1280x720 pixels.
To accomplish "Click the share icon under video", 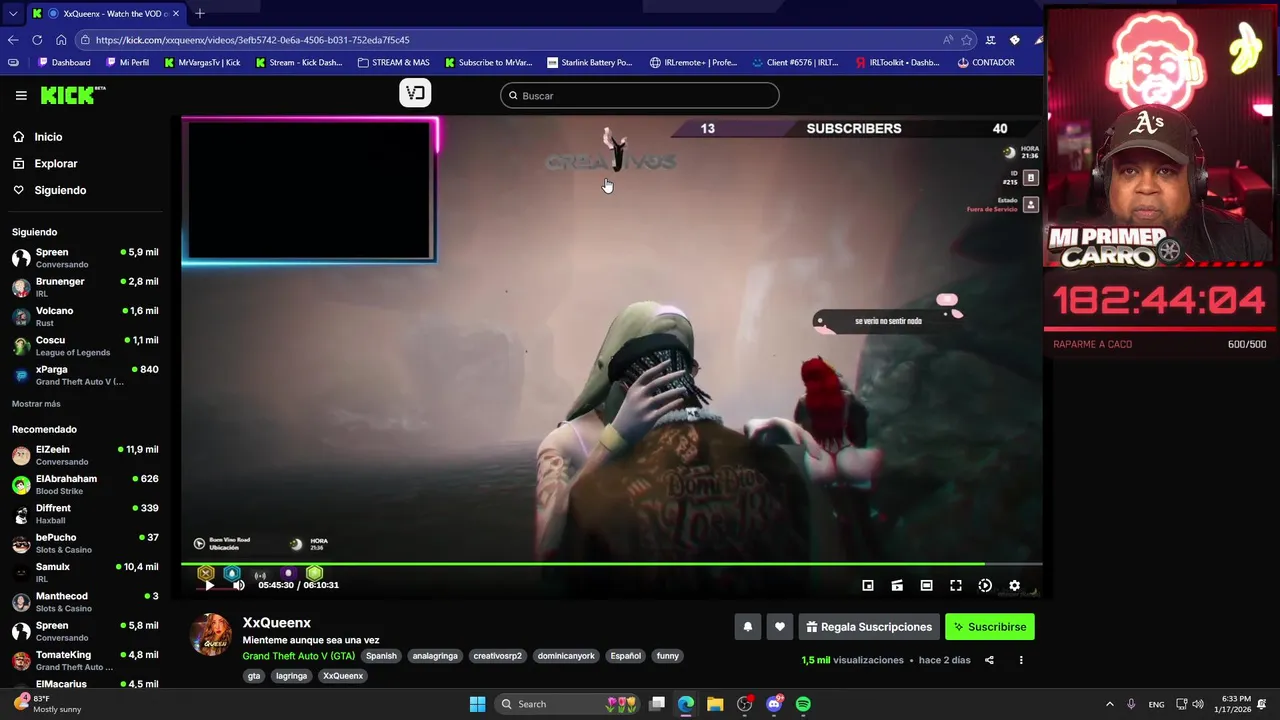I will point(989,660).
